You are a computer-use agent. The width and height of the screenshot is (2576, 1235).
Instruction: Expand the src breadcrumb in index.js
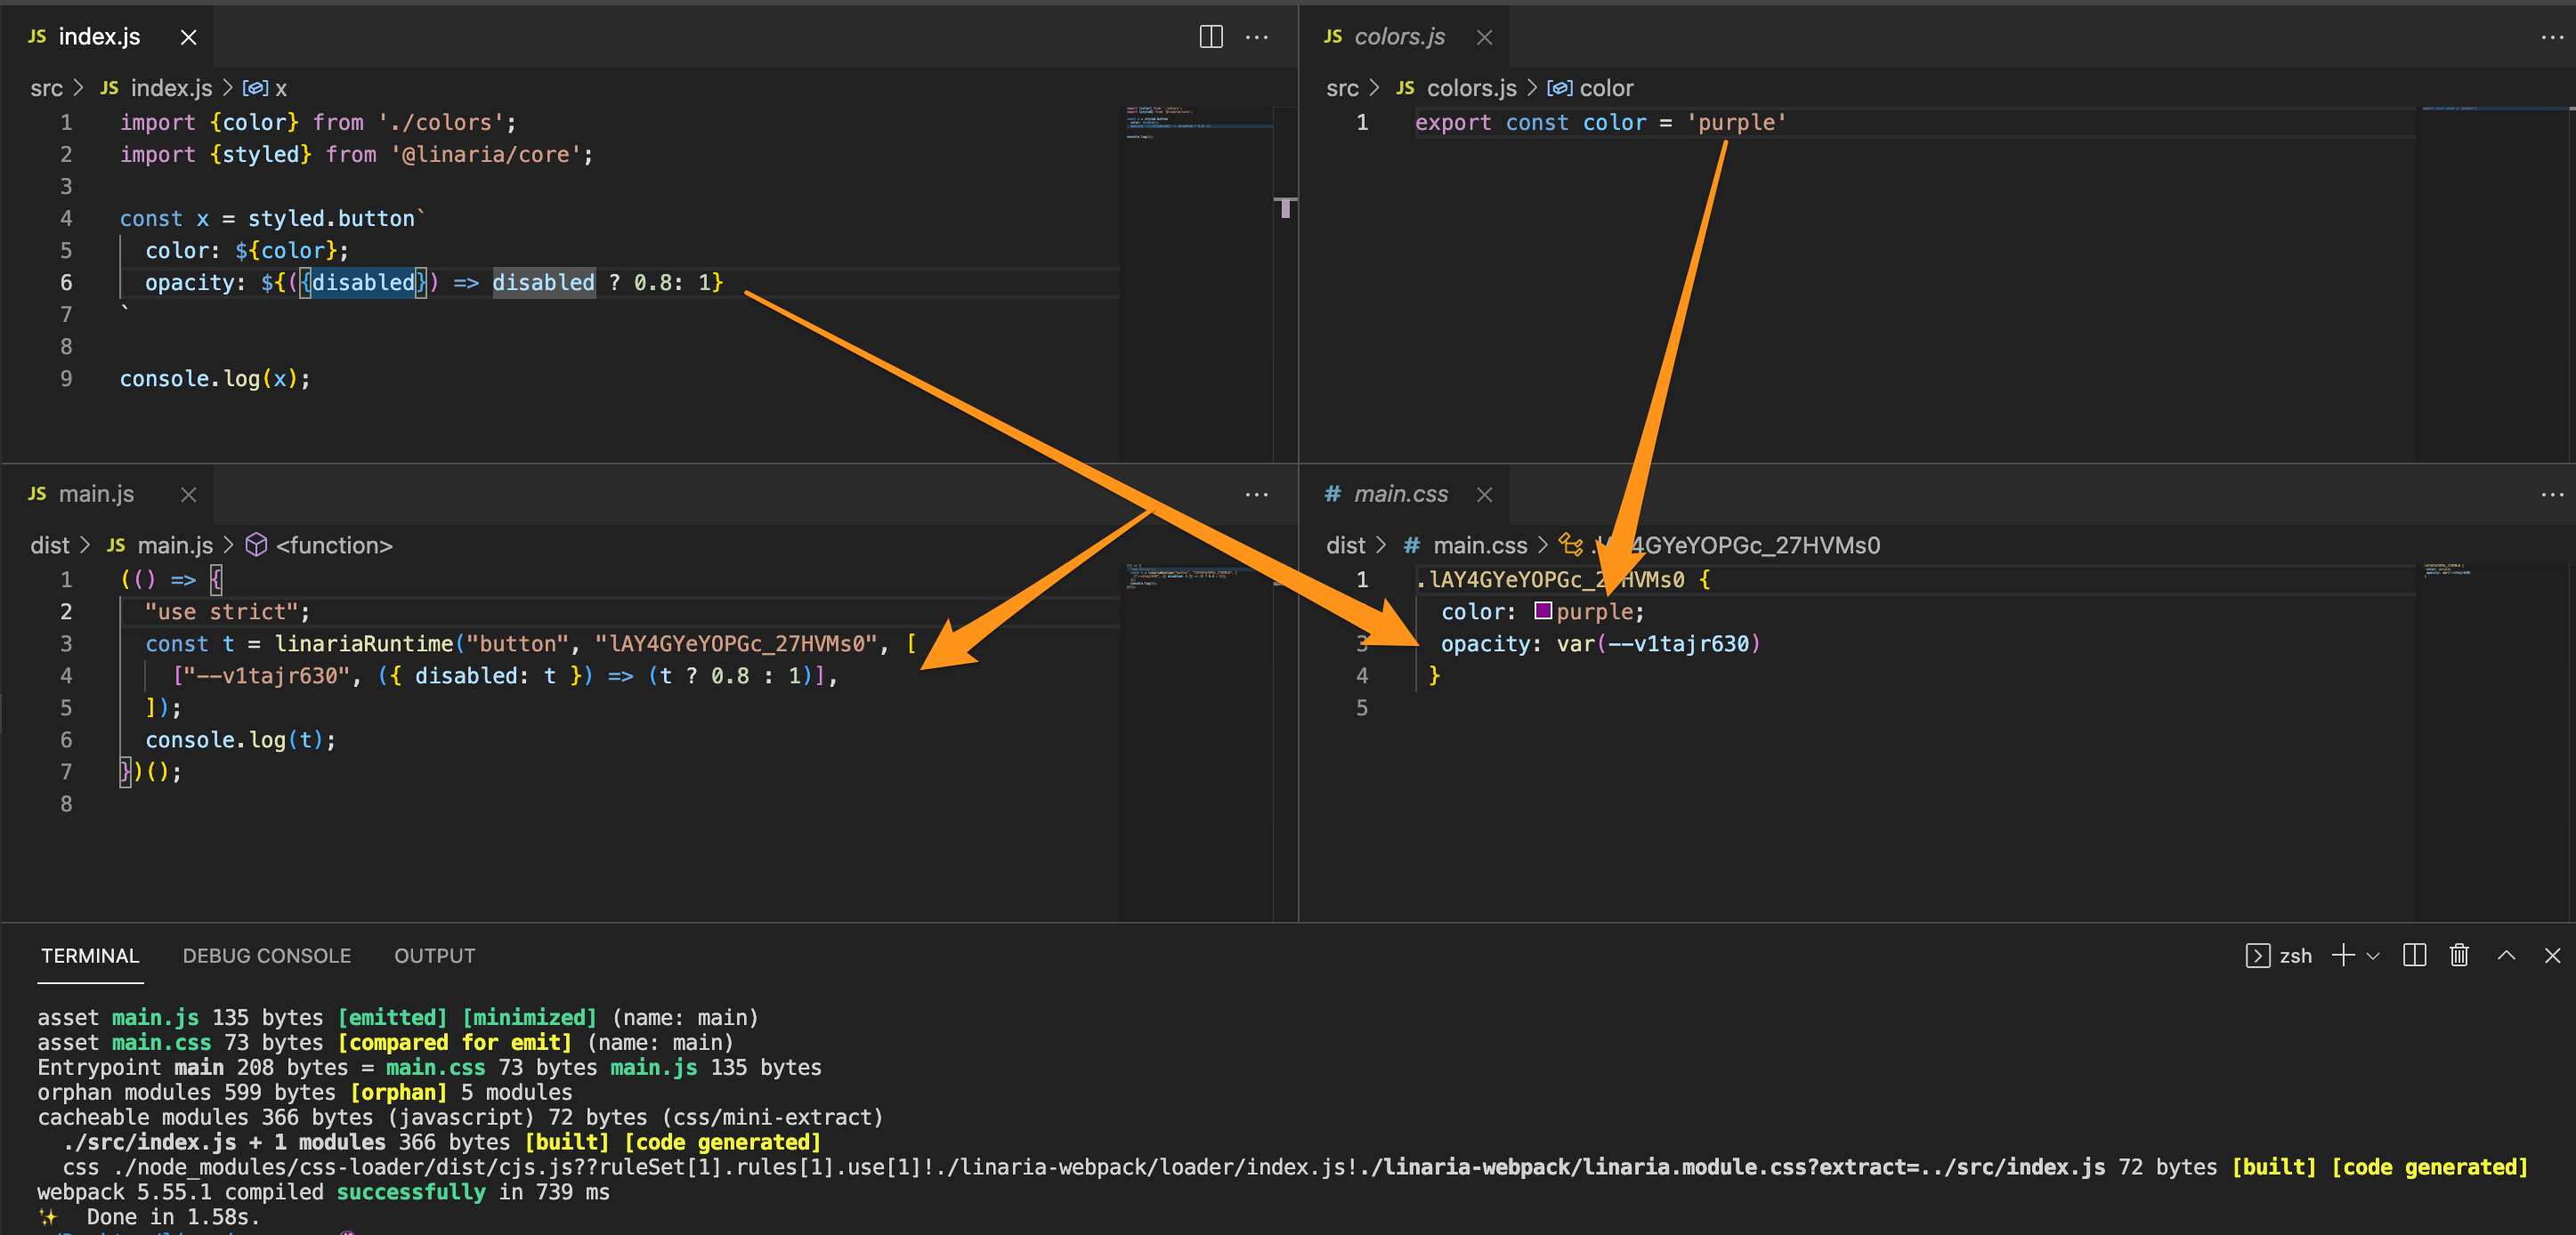[x=46, y=88]
